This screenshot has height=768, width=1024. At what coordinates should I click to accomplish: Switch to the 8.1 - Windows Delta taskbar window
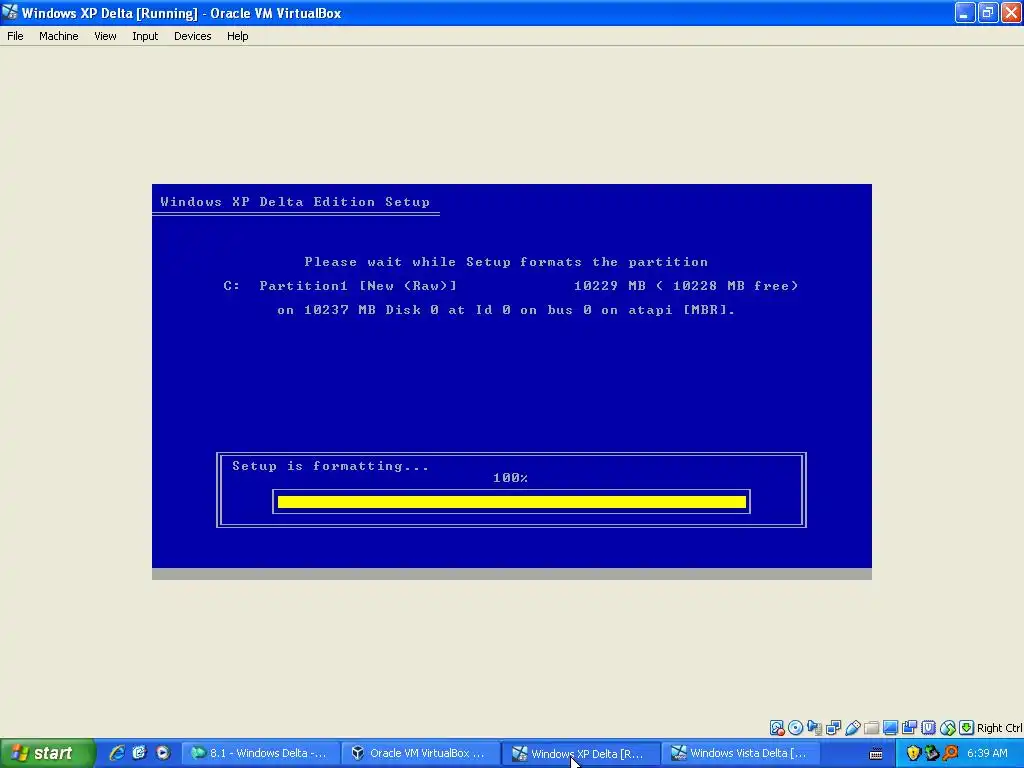pos(261,753)
